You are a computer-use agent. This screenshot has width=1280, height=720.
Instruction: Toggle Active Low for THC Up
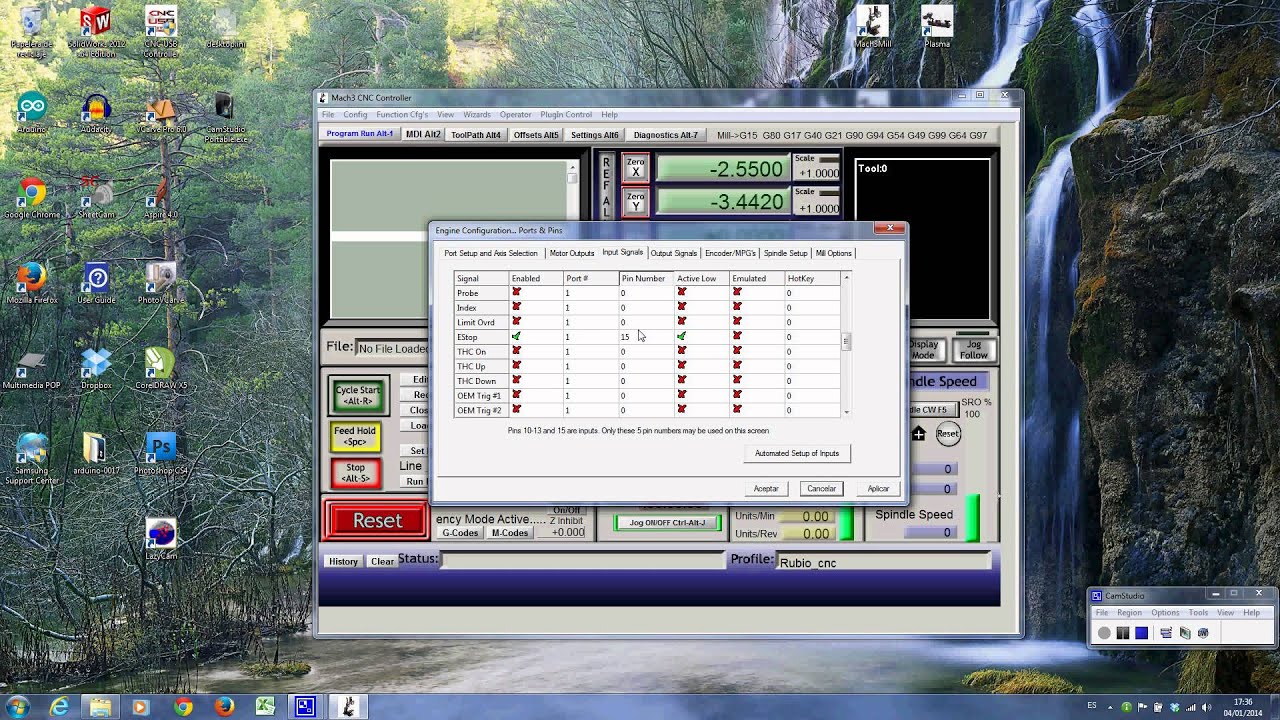pos(681,366)
